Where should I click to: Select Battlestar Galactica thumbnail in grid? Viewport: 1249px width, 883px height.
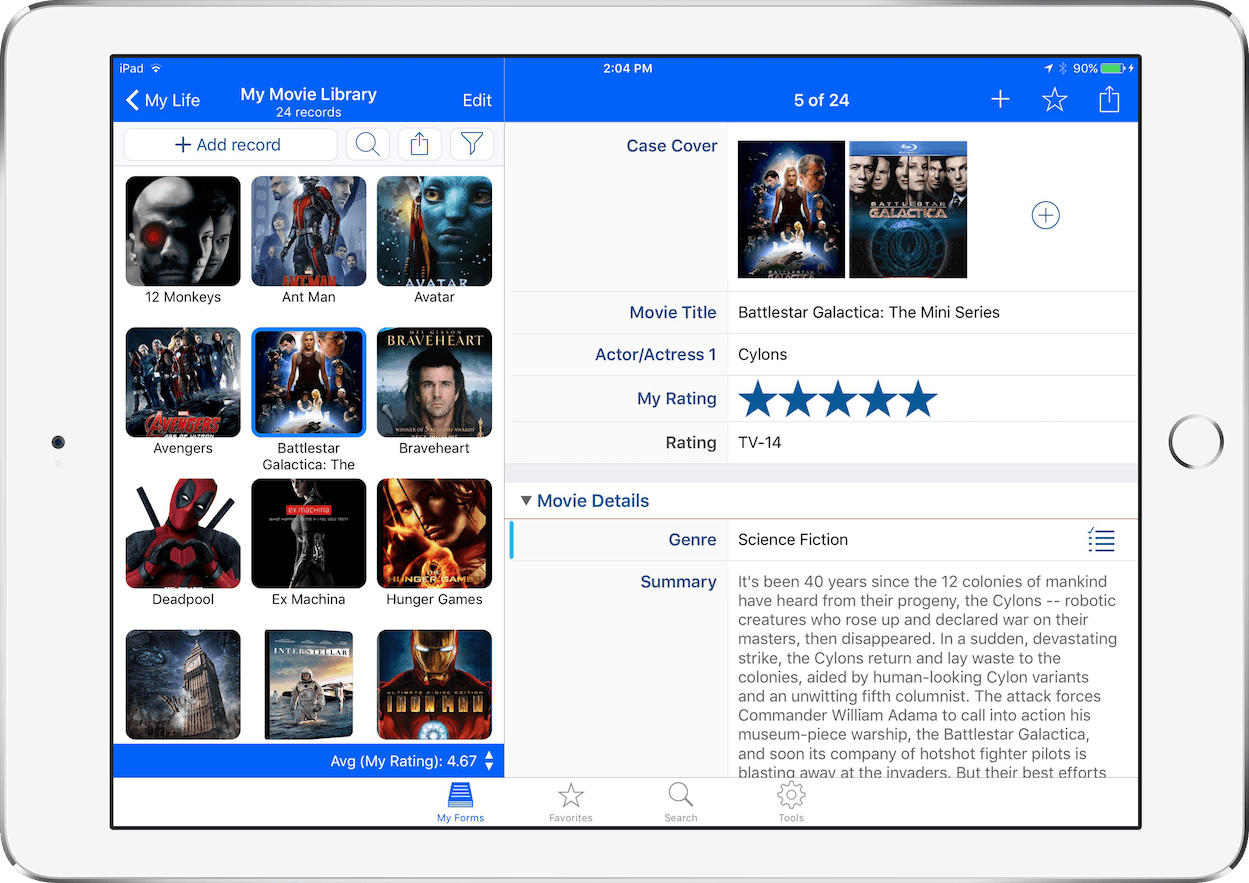point(309,382)
